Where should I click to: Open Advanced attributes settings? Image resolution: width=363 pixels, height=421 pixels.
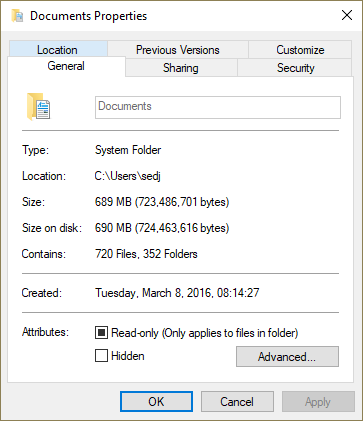pyautogui.click(x=287, y=357)
